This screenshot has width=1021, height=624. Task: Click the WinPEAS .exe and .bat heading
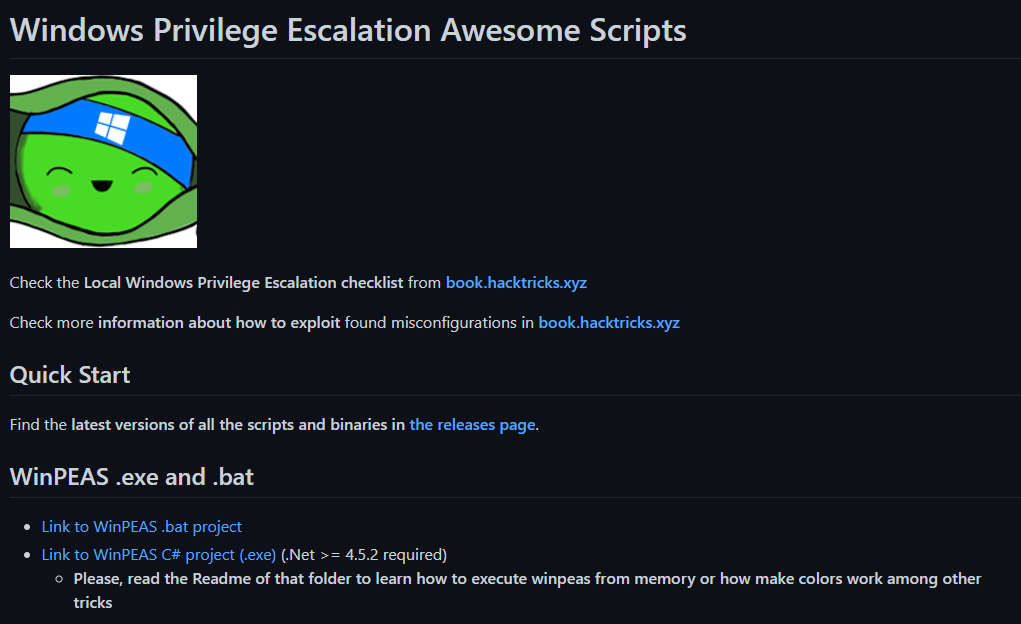tap(132, 477)
